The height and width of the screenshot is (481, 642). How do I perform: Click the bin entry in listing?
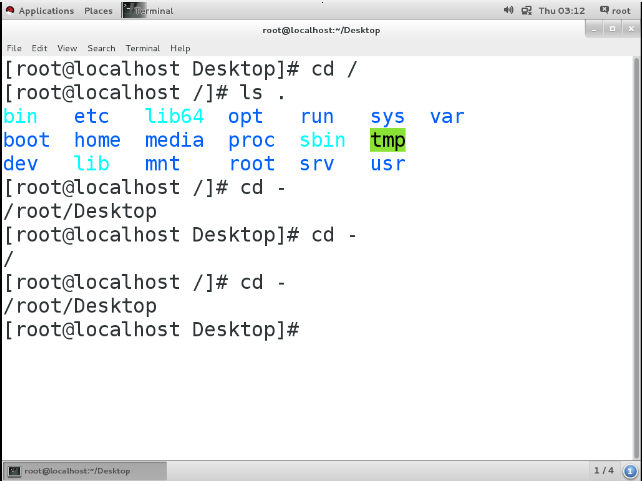click(20, 116)
